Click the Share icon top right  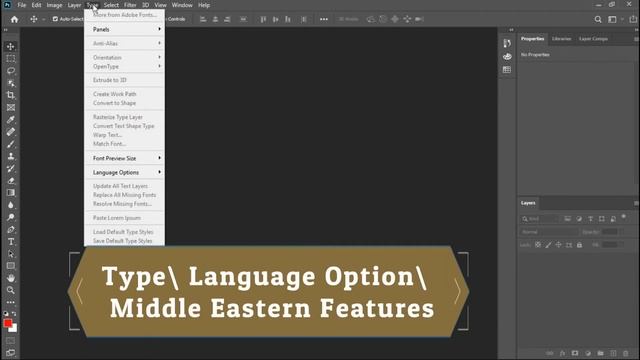pyautogui.click(x=633, y=19)
